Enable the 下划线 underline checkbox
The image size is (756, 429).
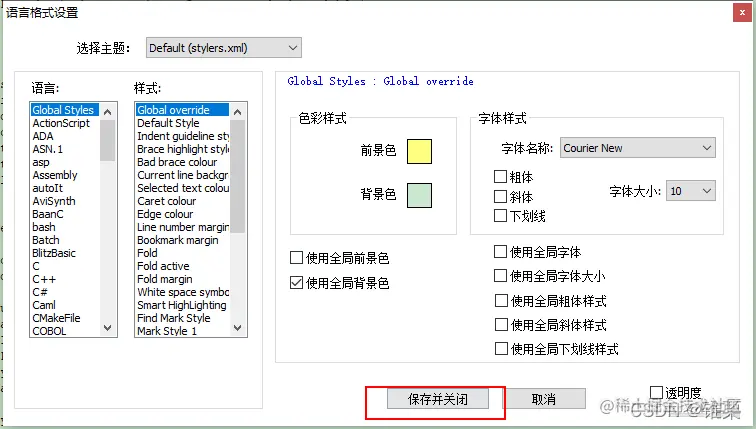click(x=500, y=215)
